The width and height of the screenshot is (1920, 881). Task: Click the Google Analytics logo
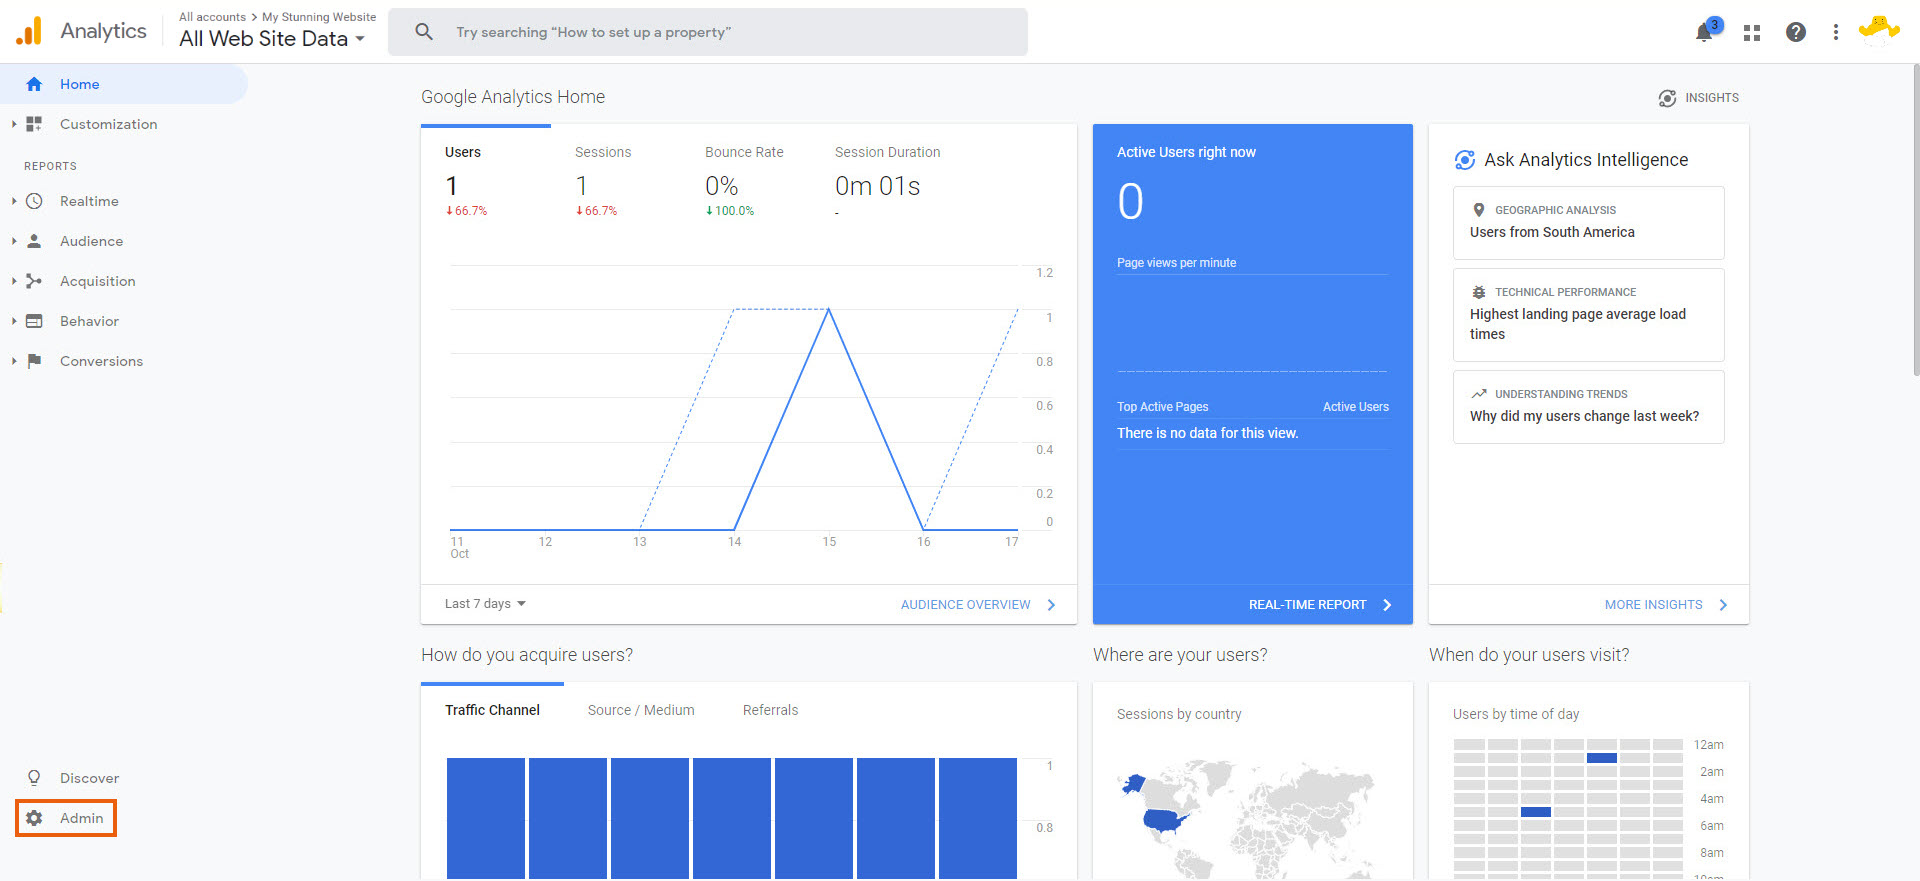(29, 31)
